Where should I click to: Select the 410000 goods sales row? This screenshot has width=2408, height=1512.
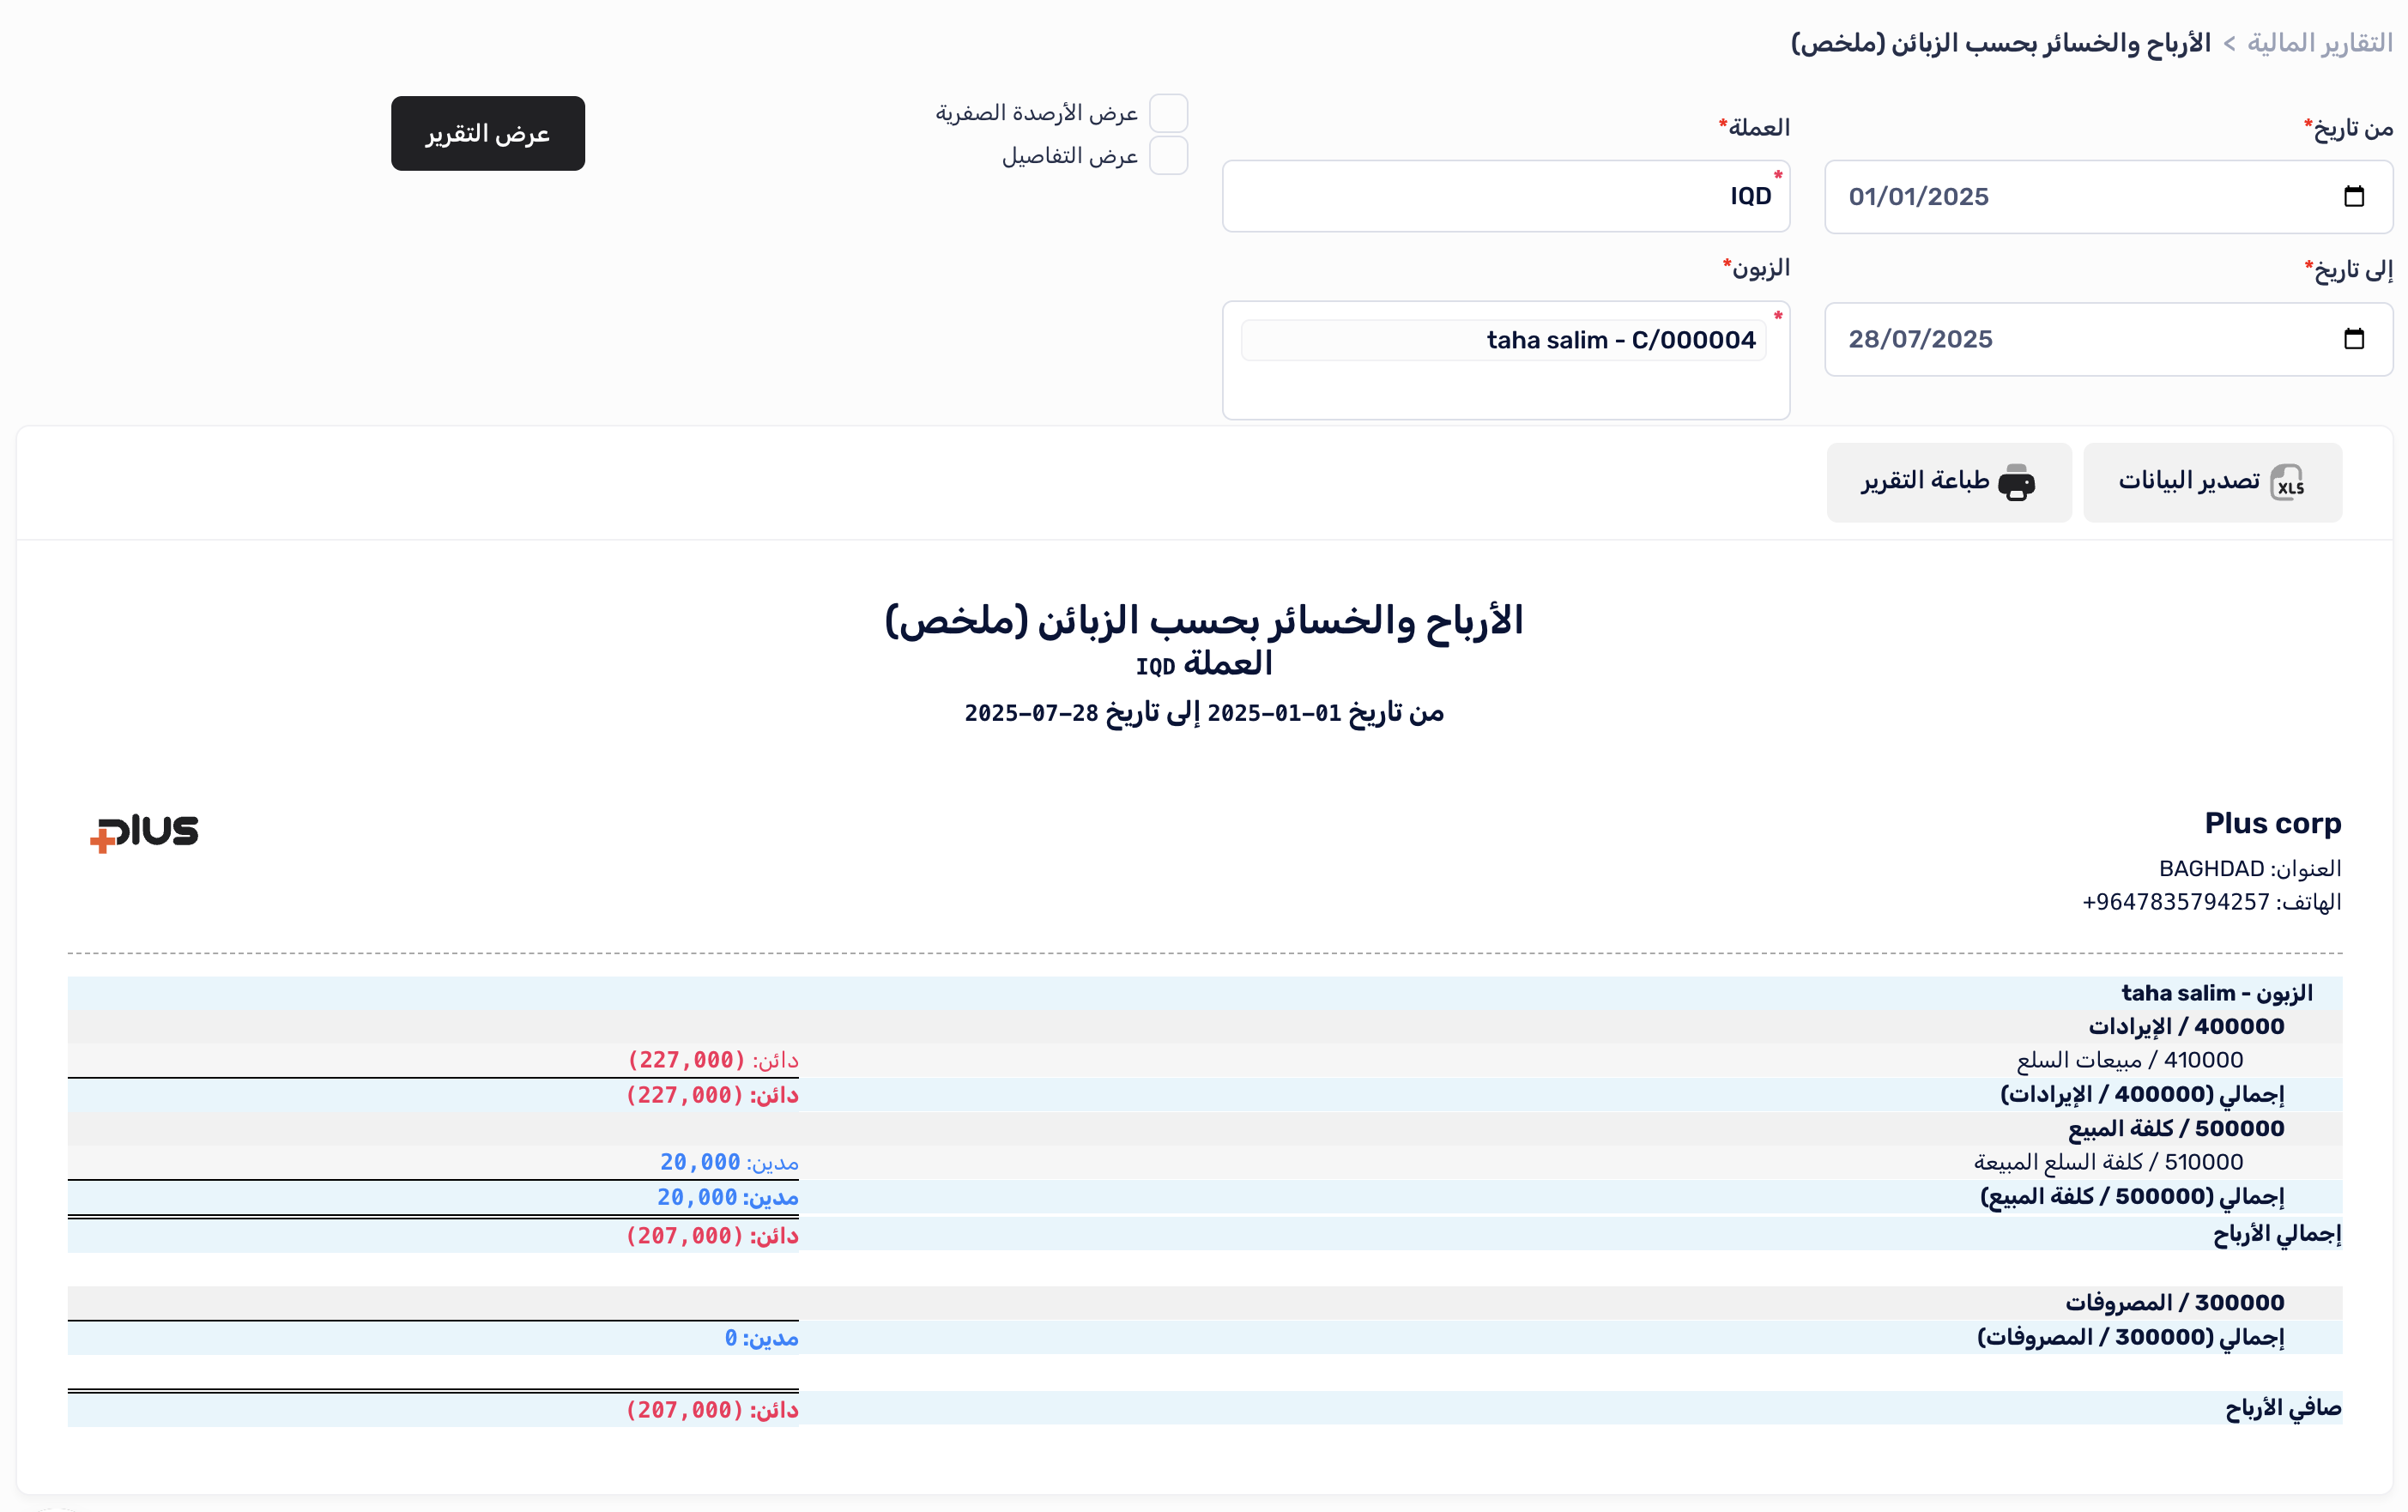coord(2129,1060)
